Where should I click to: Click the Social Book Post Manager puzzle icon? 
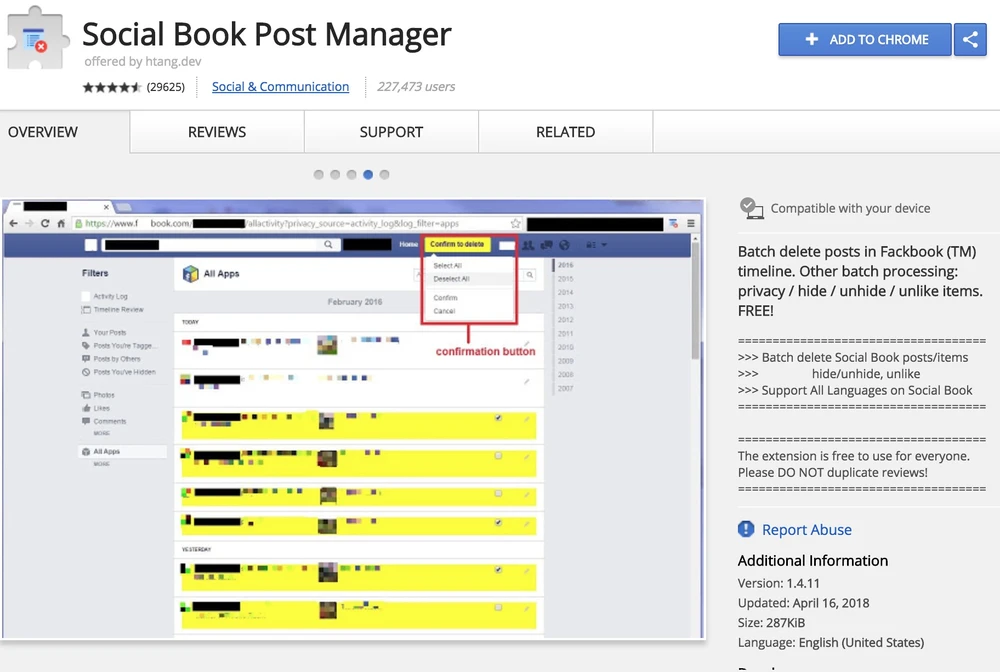36,39
